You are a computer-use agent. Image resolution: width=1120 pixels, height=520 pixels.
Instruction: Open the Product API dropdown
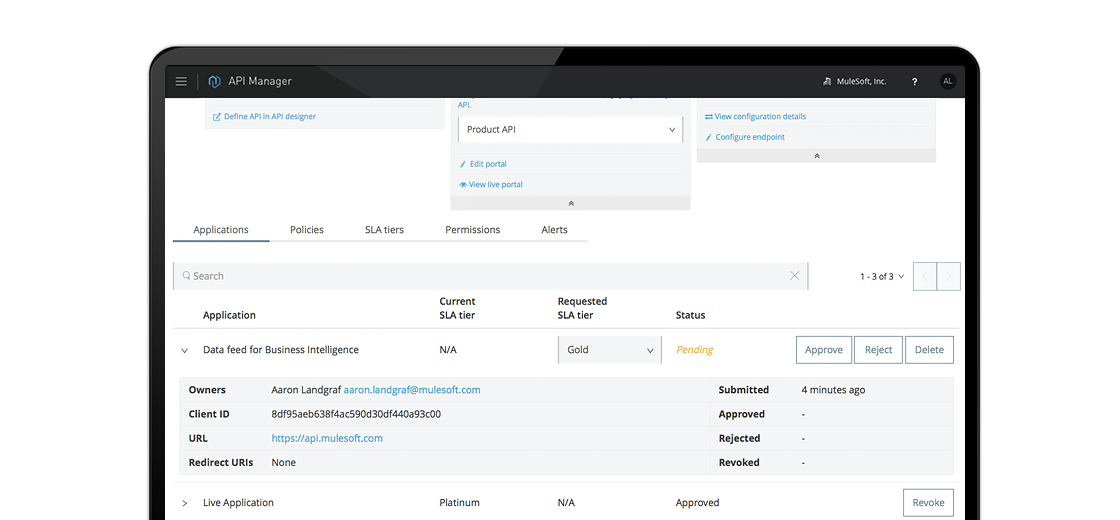570,129
